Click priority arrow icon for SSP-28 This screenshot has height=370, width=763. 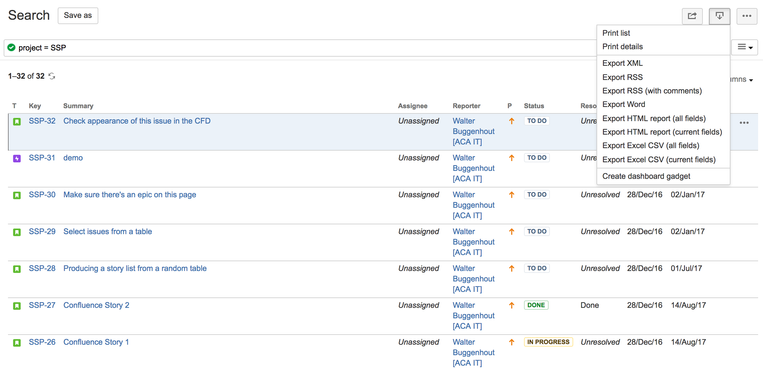[x=511, y=269]
